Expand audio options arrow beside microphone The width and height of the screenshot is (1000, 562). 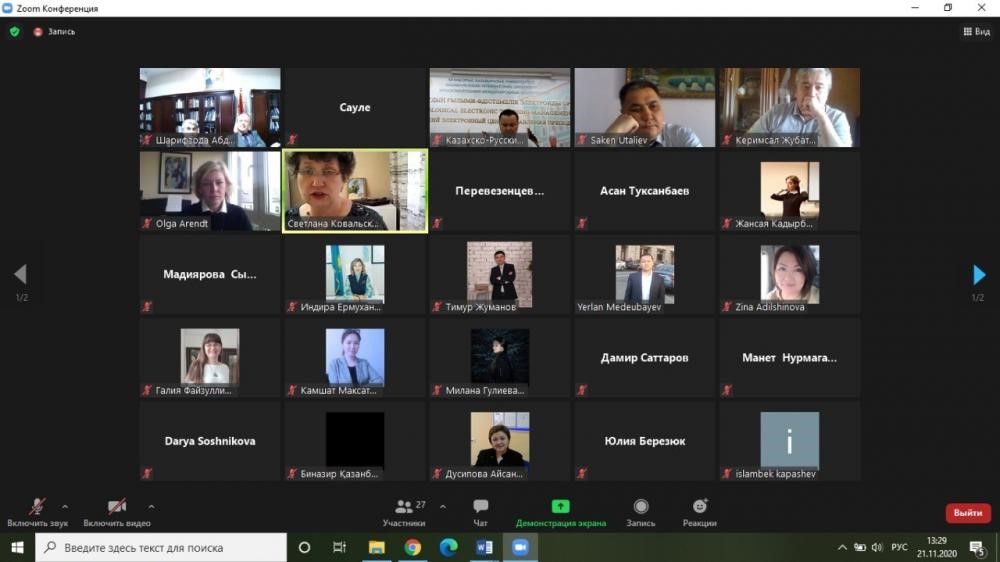click(x=65, y=506)
